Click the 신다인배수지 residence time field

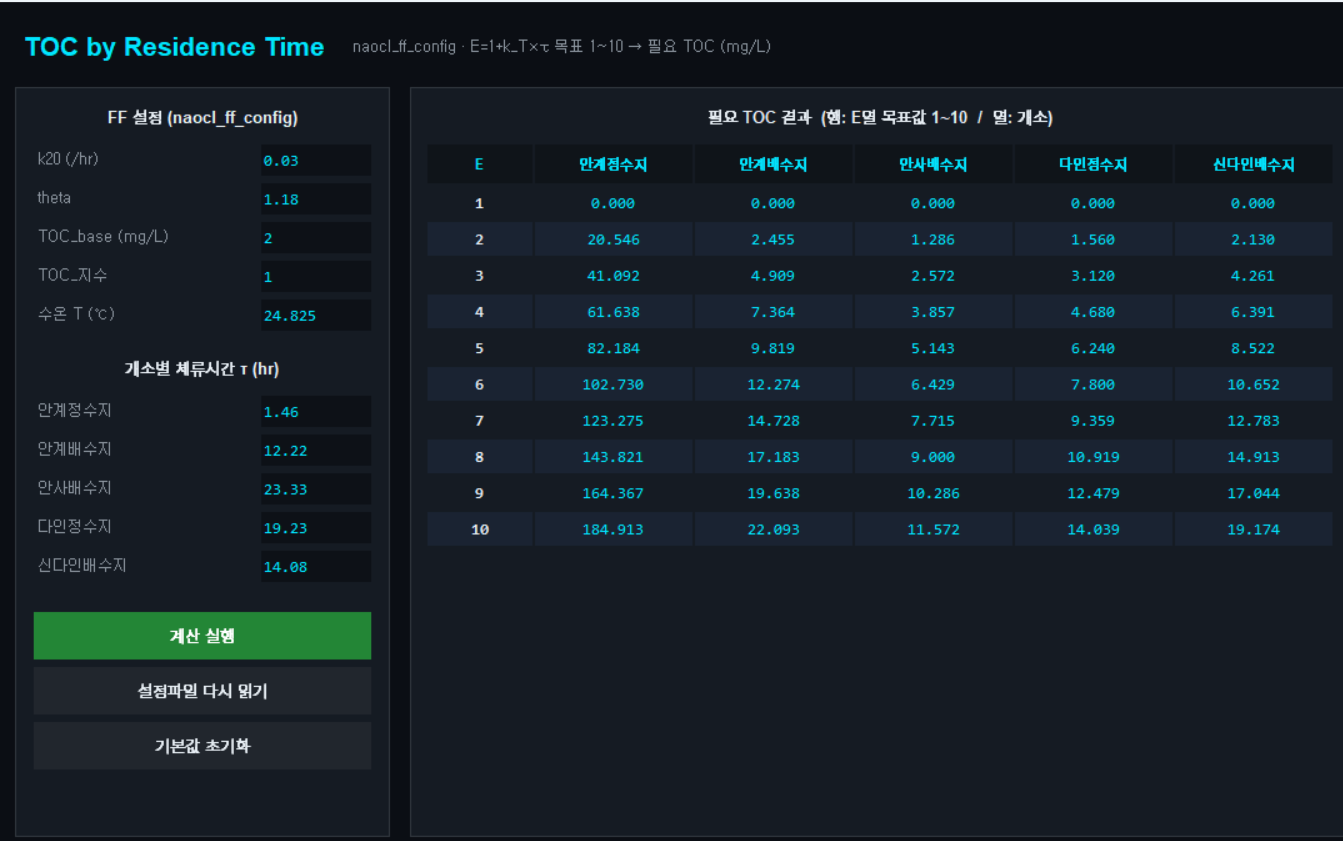316,566
